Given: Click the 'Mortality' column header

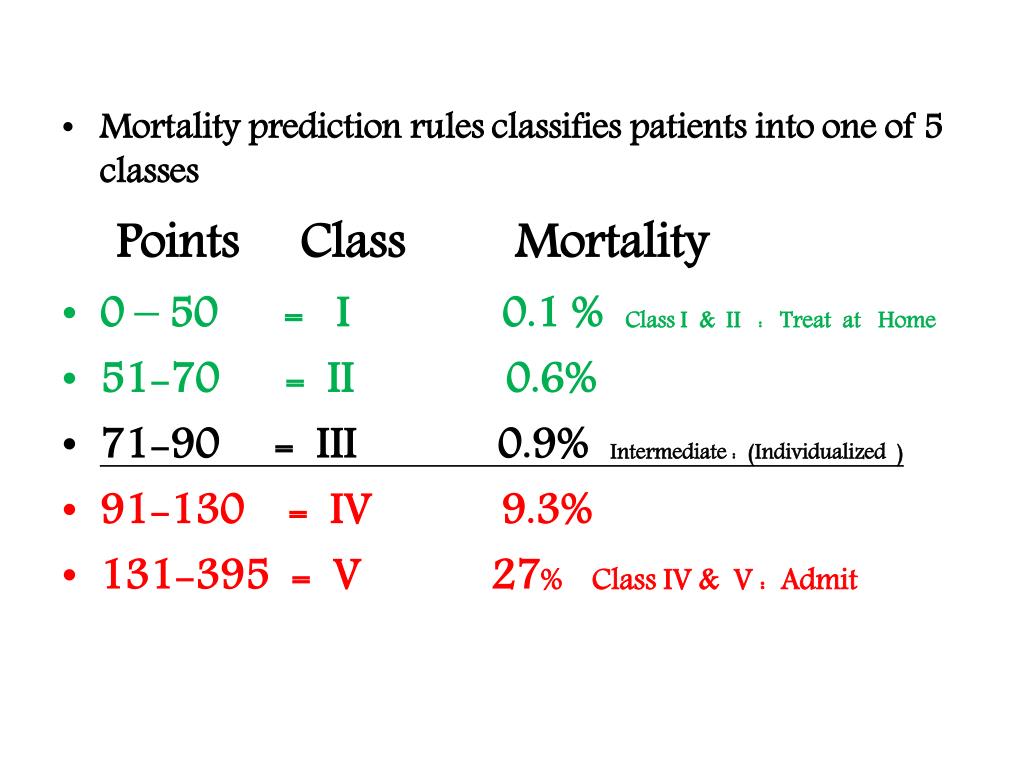Looking at the screenshot, I should pyautogui.click(x=611, y=242).
